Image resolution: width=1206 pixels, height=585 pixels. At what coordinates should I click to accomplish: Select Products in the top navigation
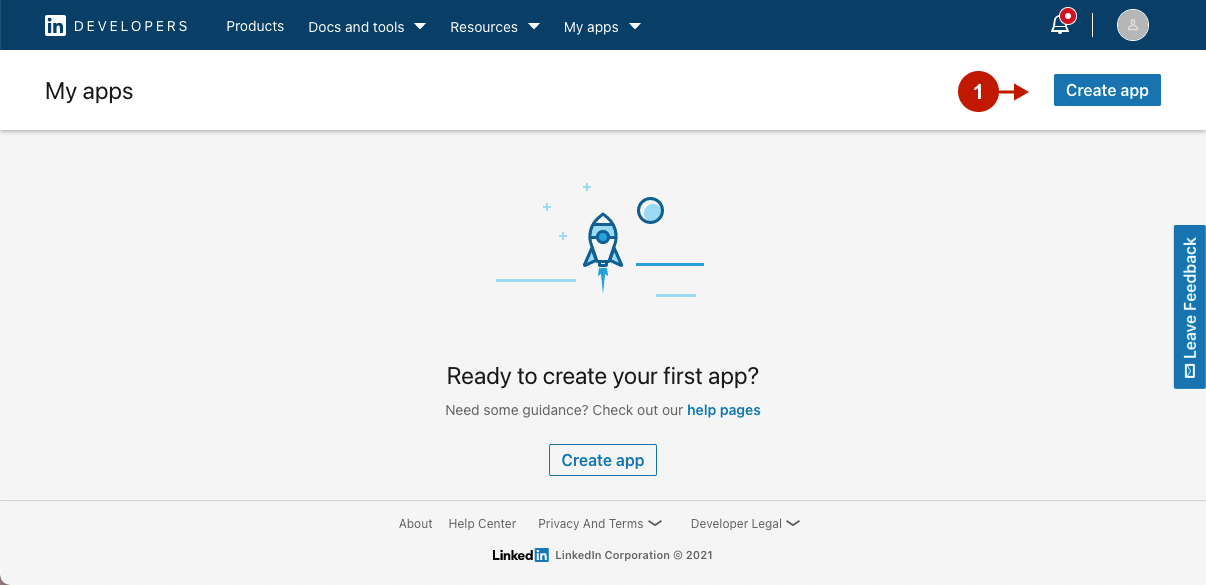pos(255,26)
